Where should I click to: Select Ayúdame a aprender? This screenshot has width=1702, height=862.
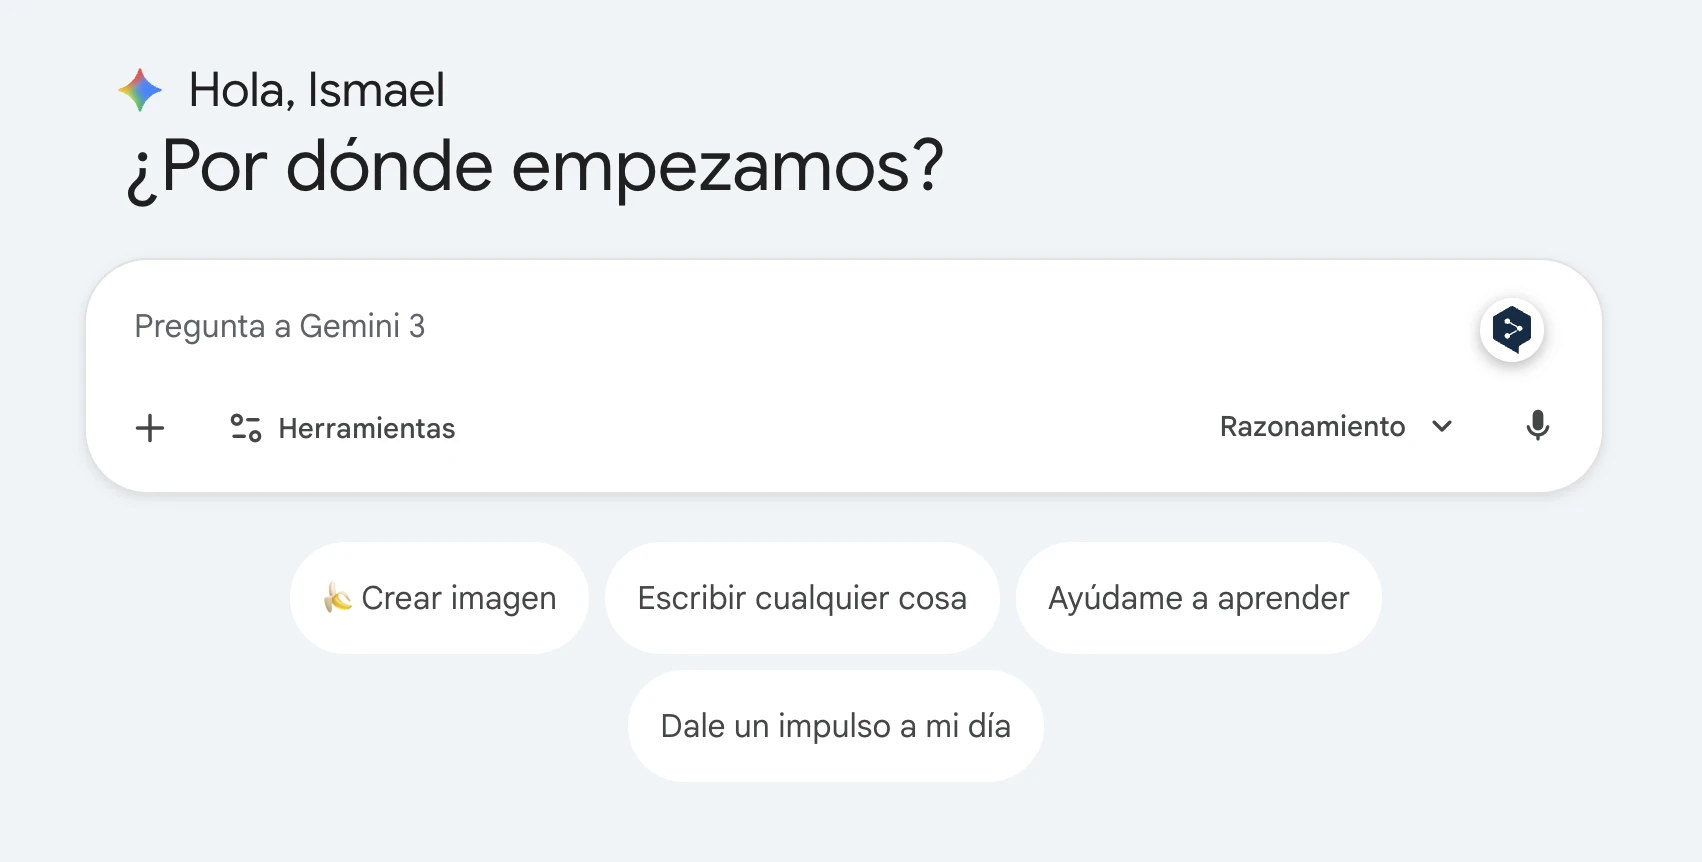(x=1197, y=597)
